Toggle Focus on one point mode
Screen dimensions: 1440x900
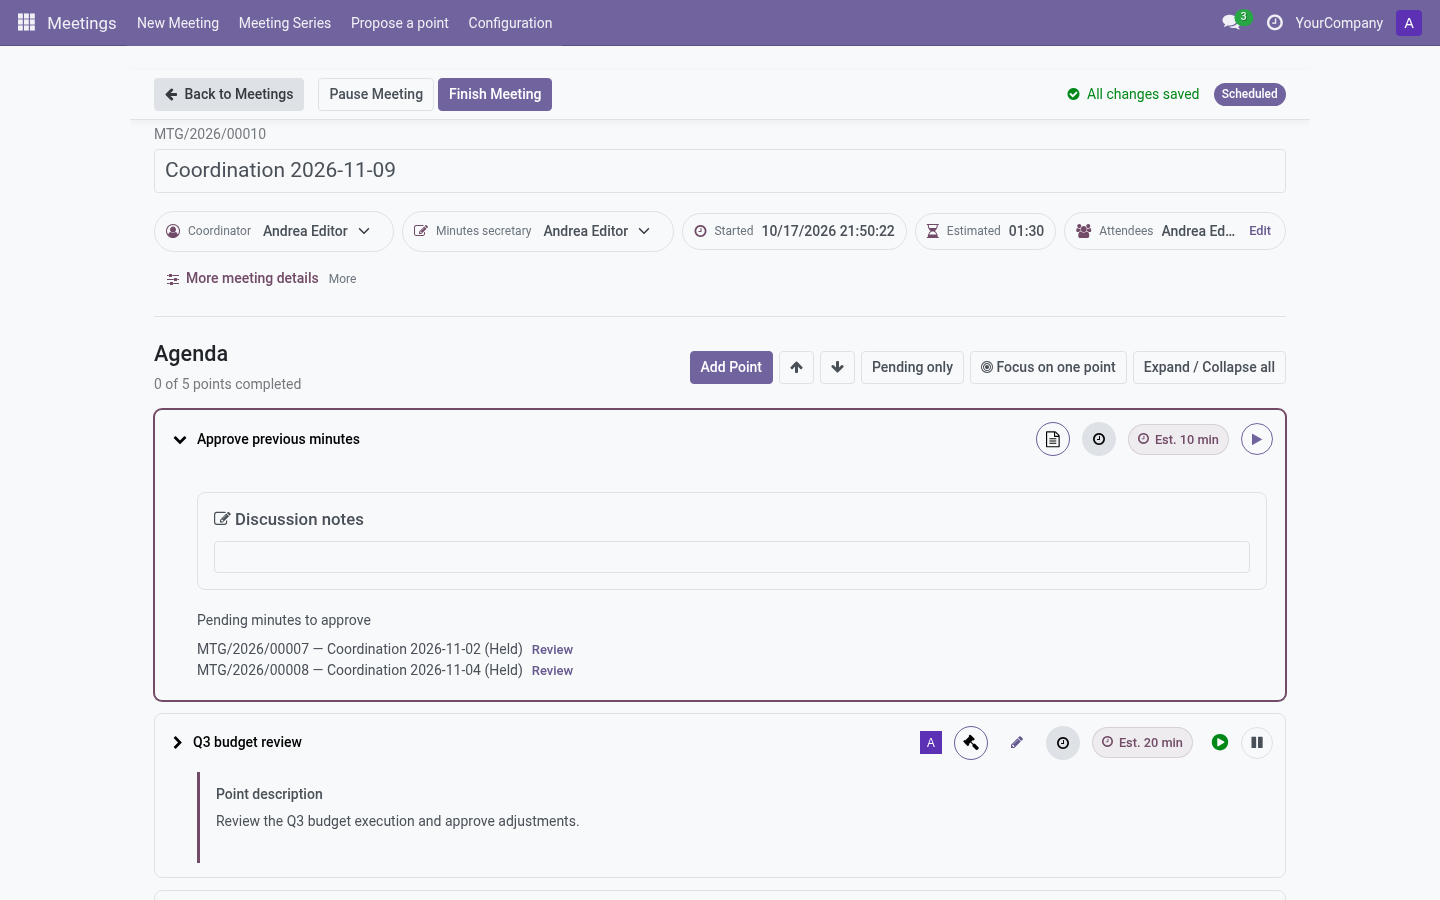[1048, 367]
